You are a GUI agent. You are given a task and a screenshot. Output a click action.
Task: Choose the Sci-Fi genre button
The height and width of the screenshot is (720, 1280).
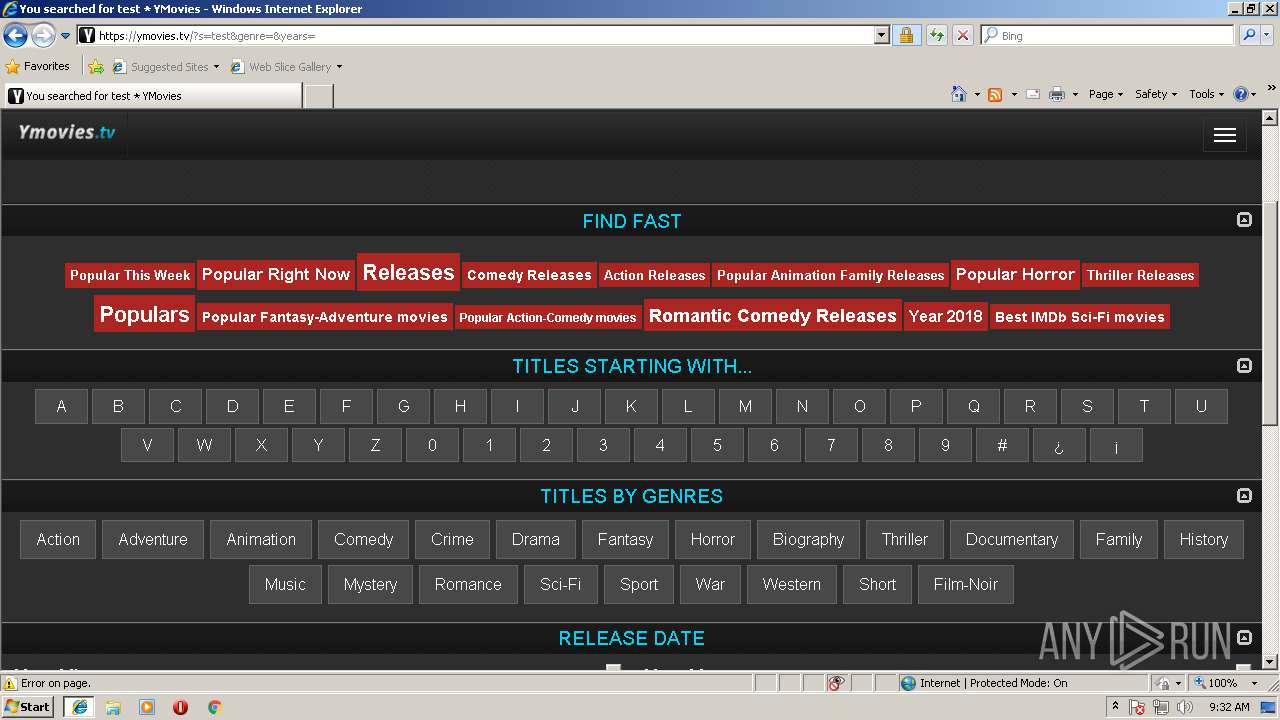560,584
